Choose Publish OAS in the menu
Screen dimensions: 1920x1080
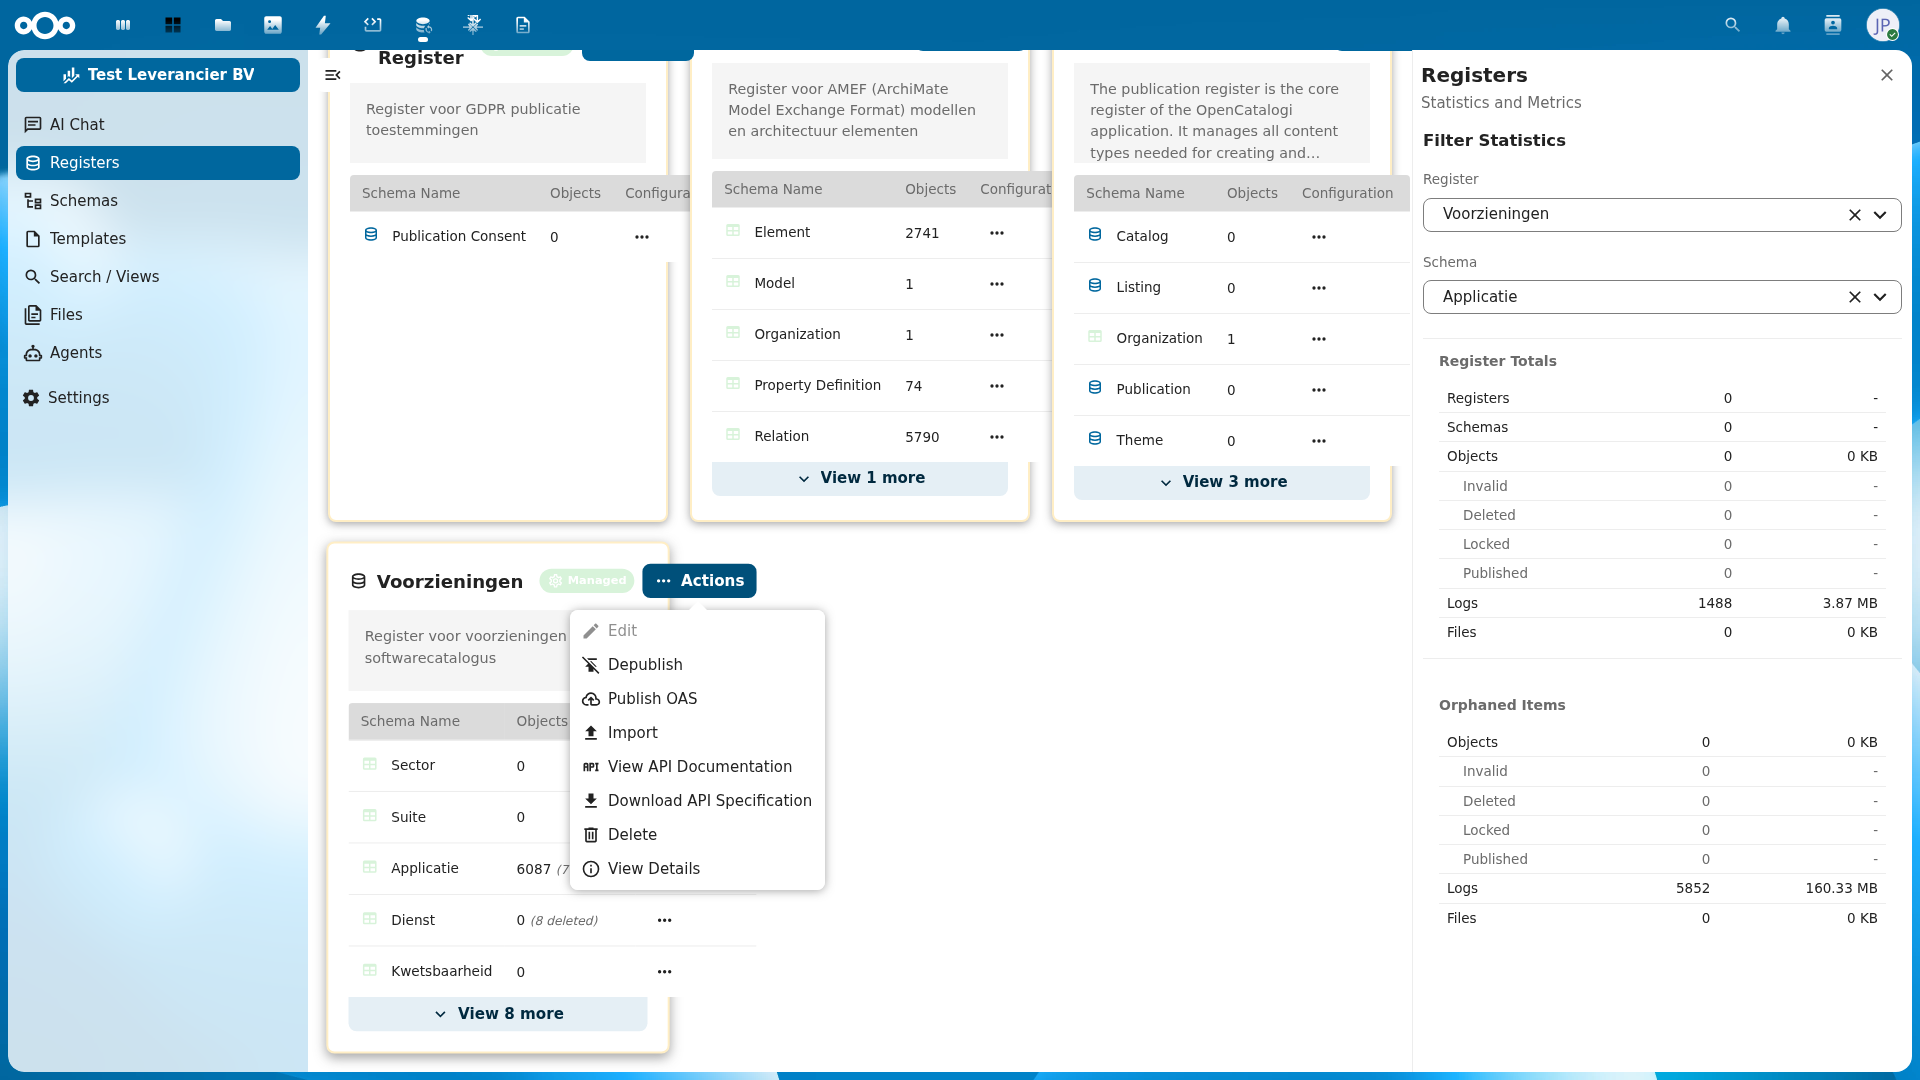click(x=652, y=698)
